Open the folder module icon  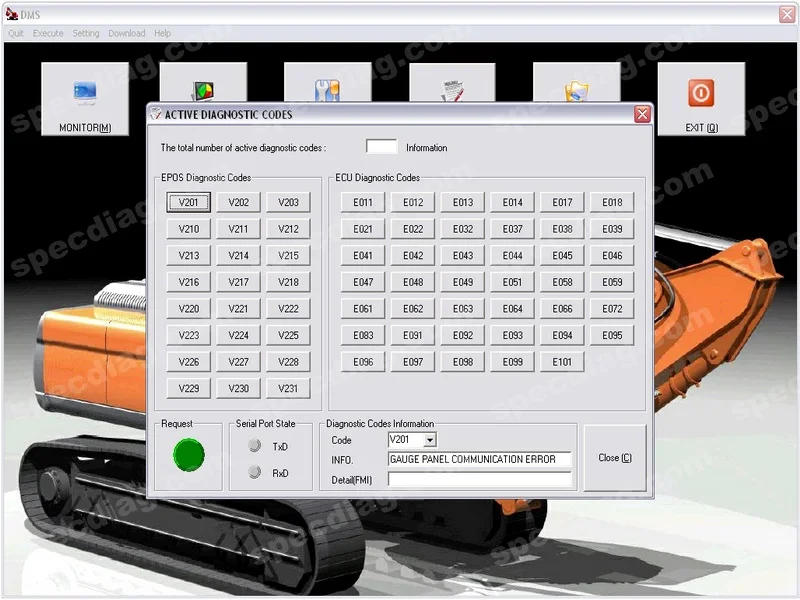pyautogui.click(x=576, y=88)
